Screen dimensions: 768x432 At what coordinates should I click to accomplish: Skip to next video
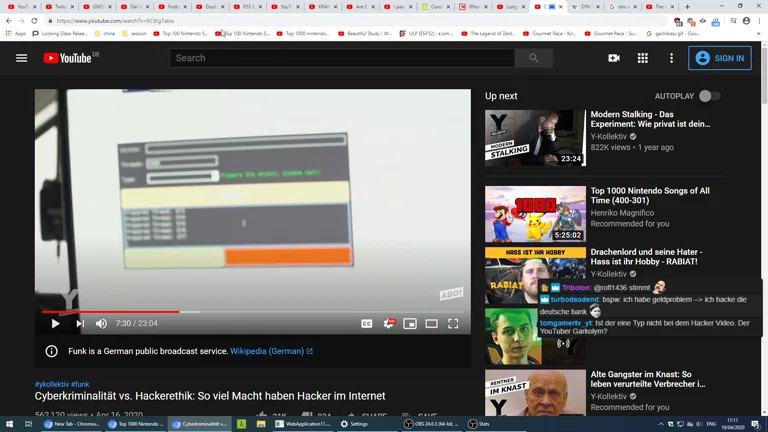coord(79,324)
